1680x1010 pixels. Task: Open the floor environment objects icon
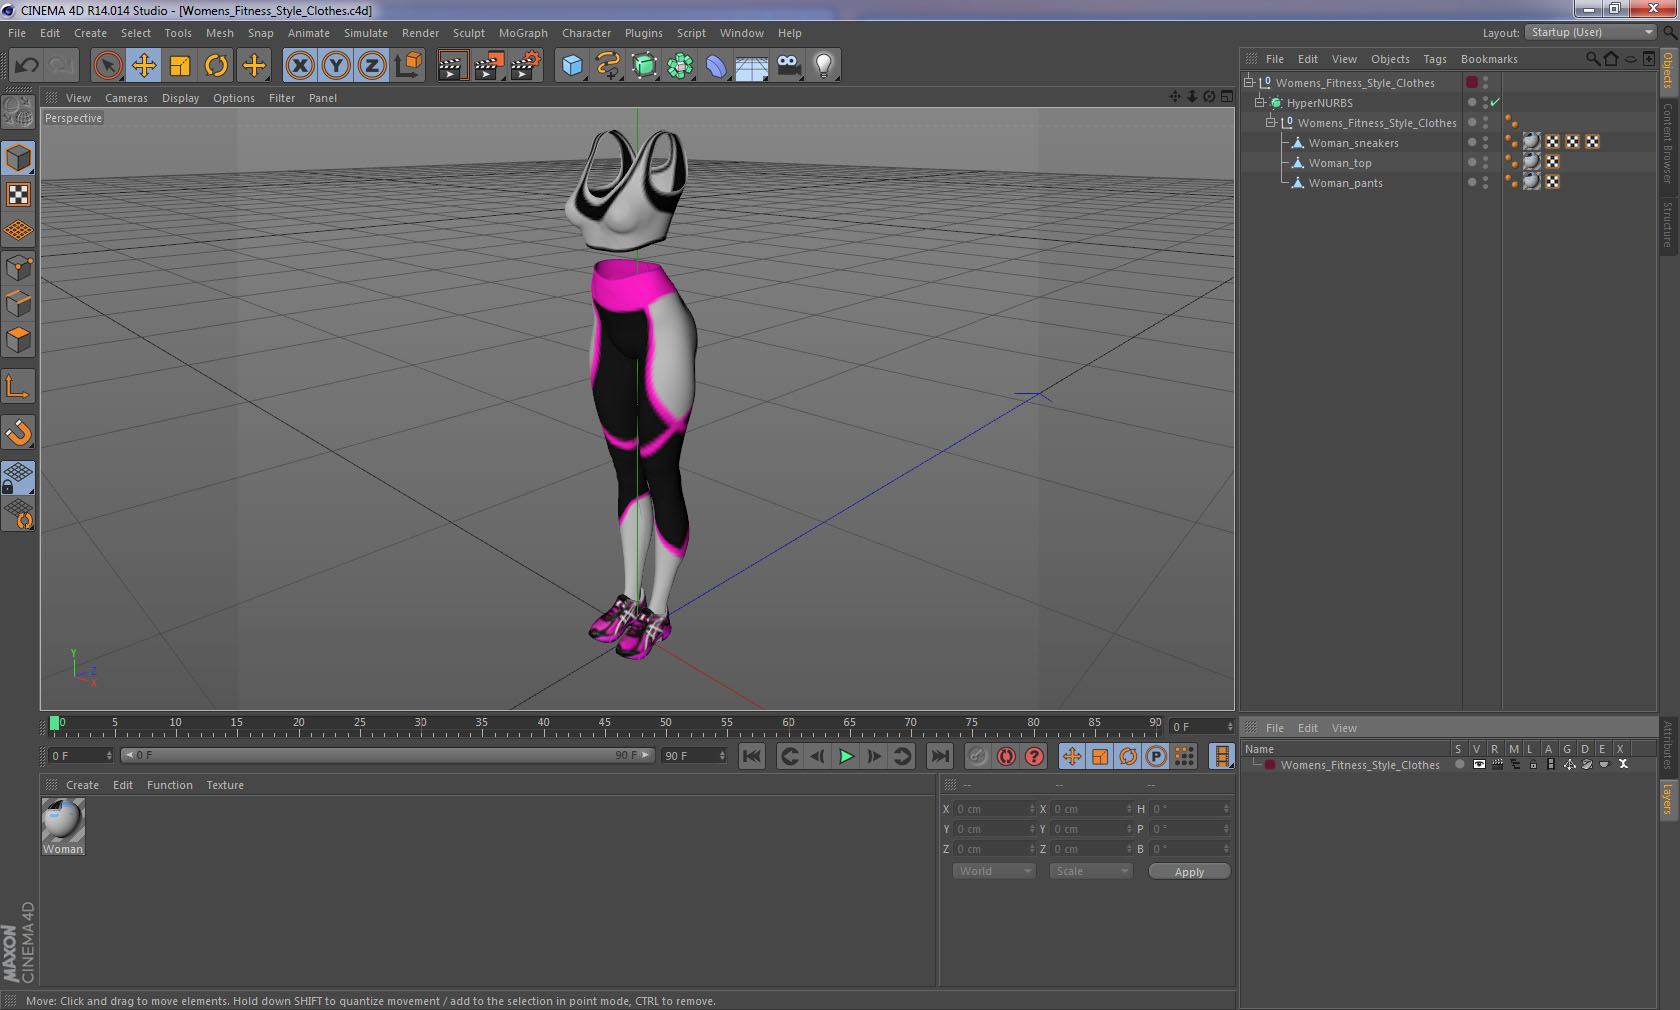click(x=752, y=66)
